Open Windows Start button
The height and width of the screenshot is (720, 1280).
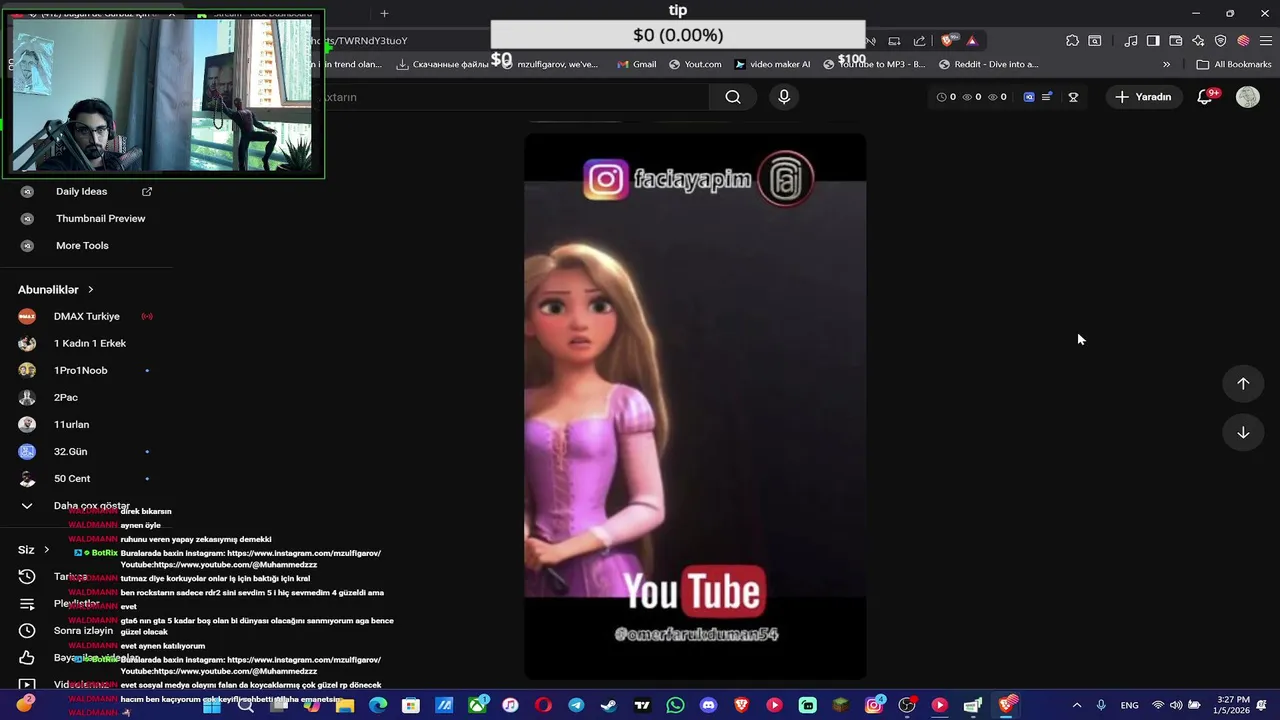coord(212,705)
